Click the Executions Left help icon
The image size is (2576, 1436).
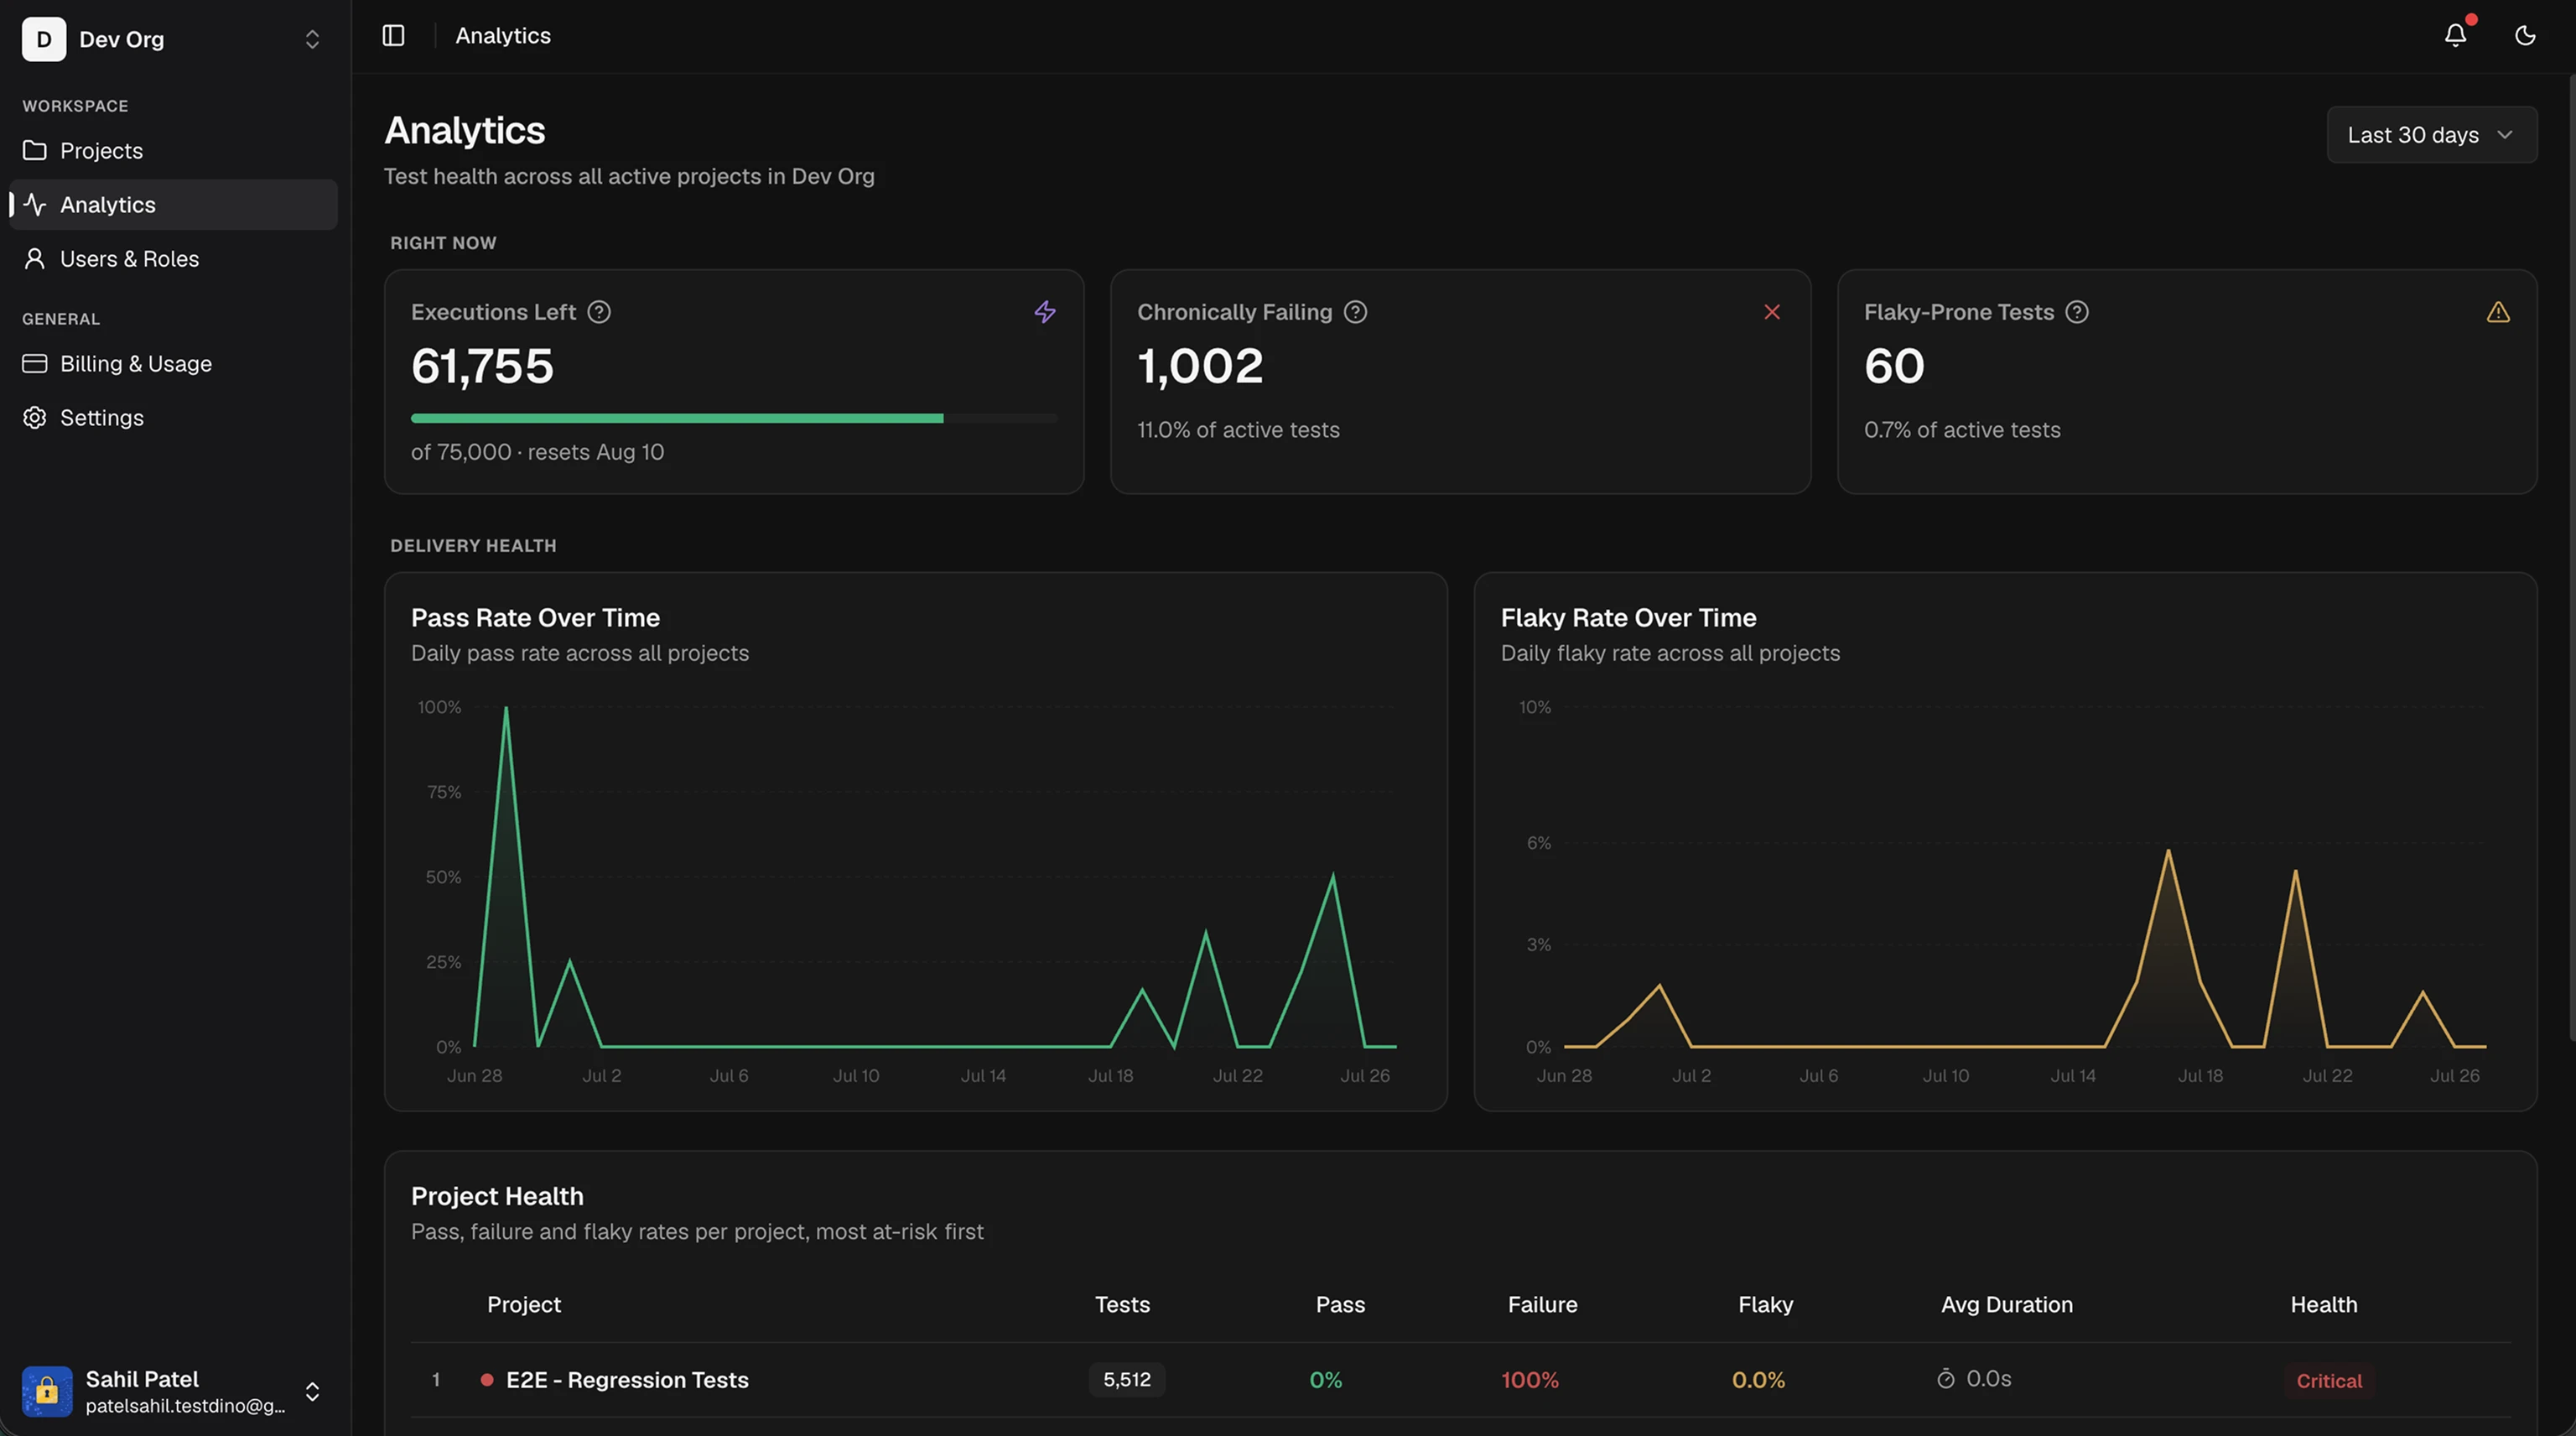(599, 312)
